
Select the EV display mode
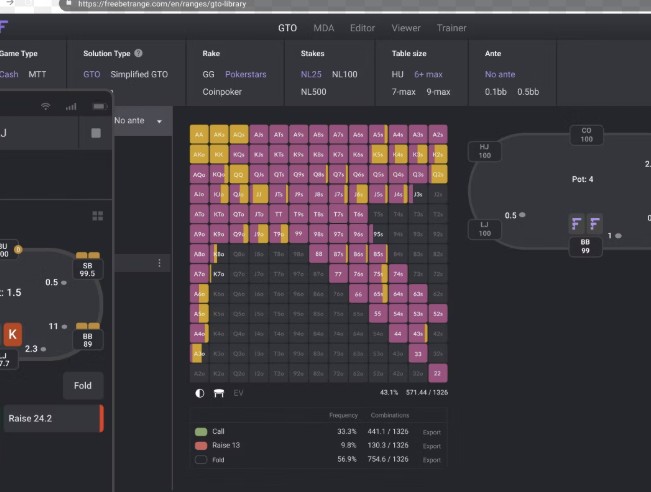238,393
